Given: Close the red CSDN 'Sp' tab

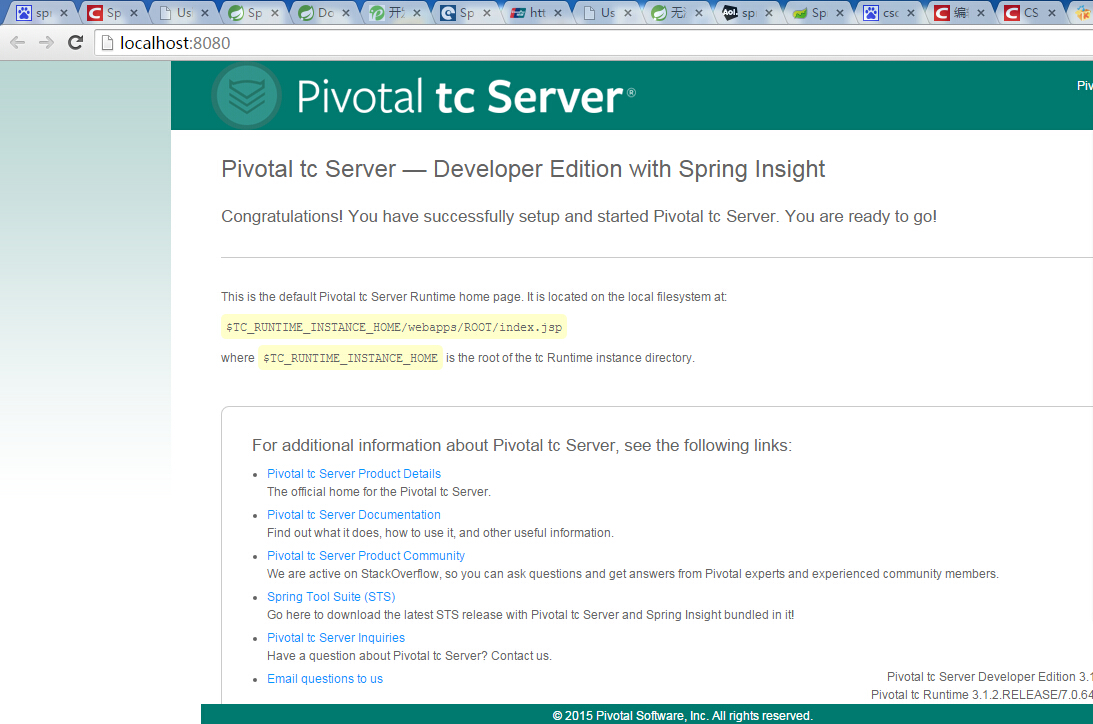Looking at the screenshot, I should (134, 13).
